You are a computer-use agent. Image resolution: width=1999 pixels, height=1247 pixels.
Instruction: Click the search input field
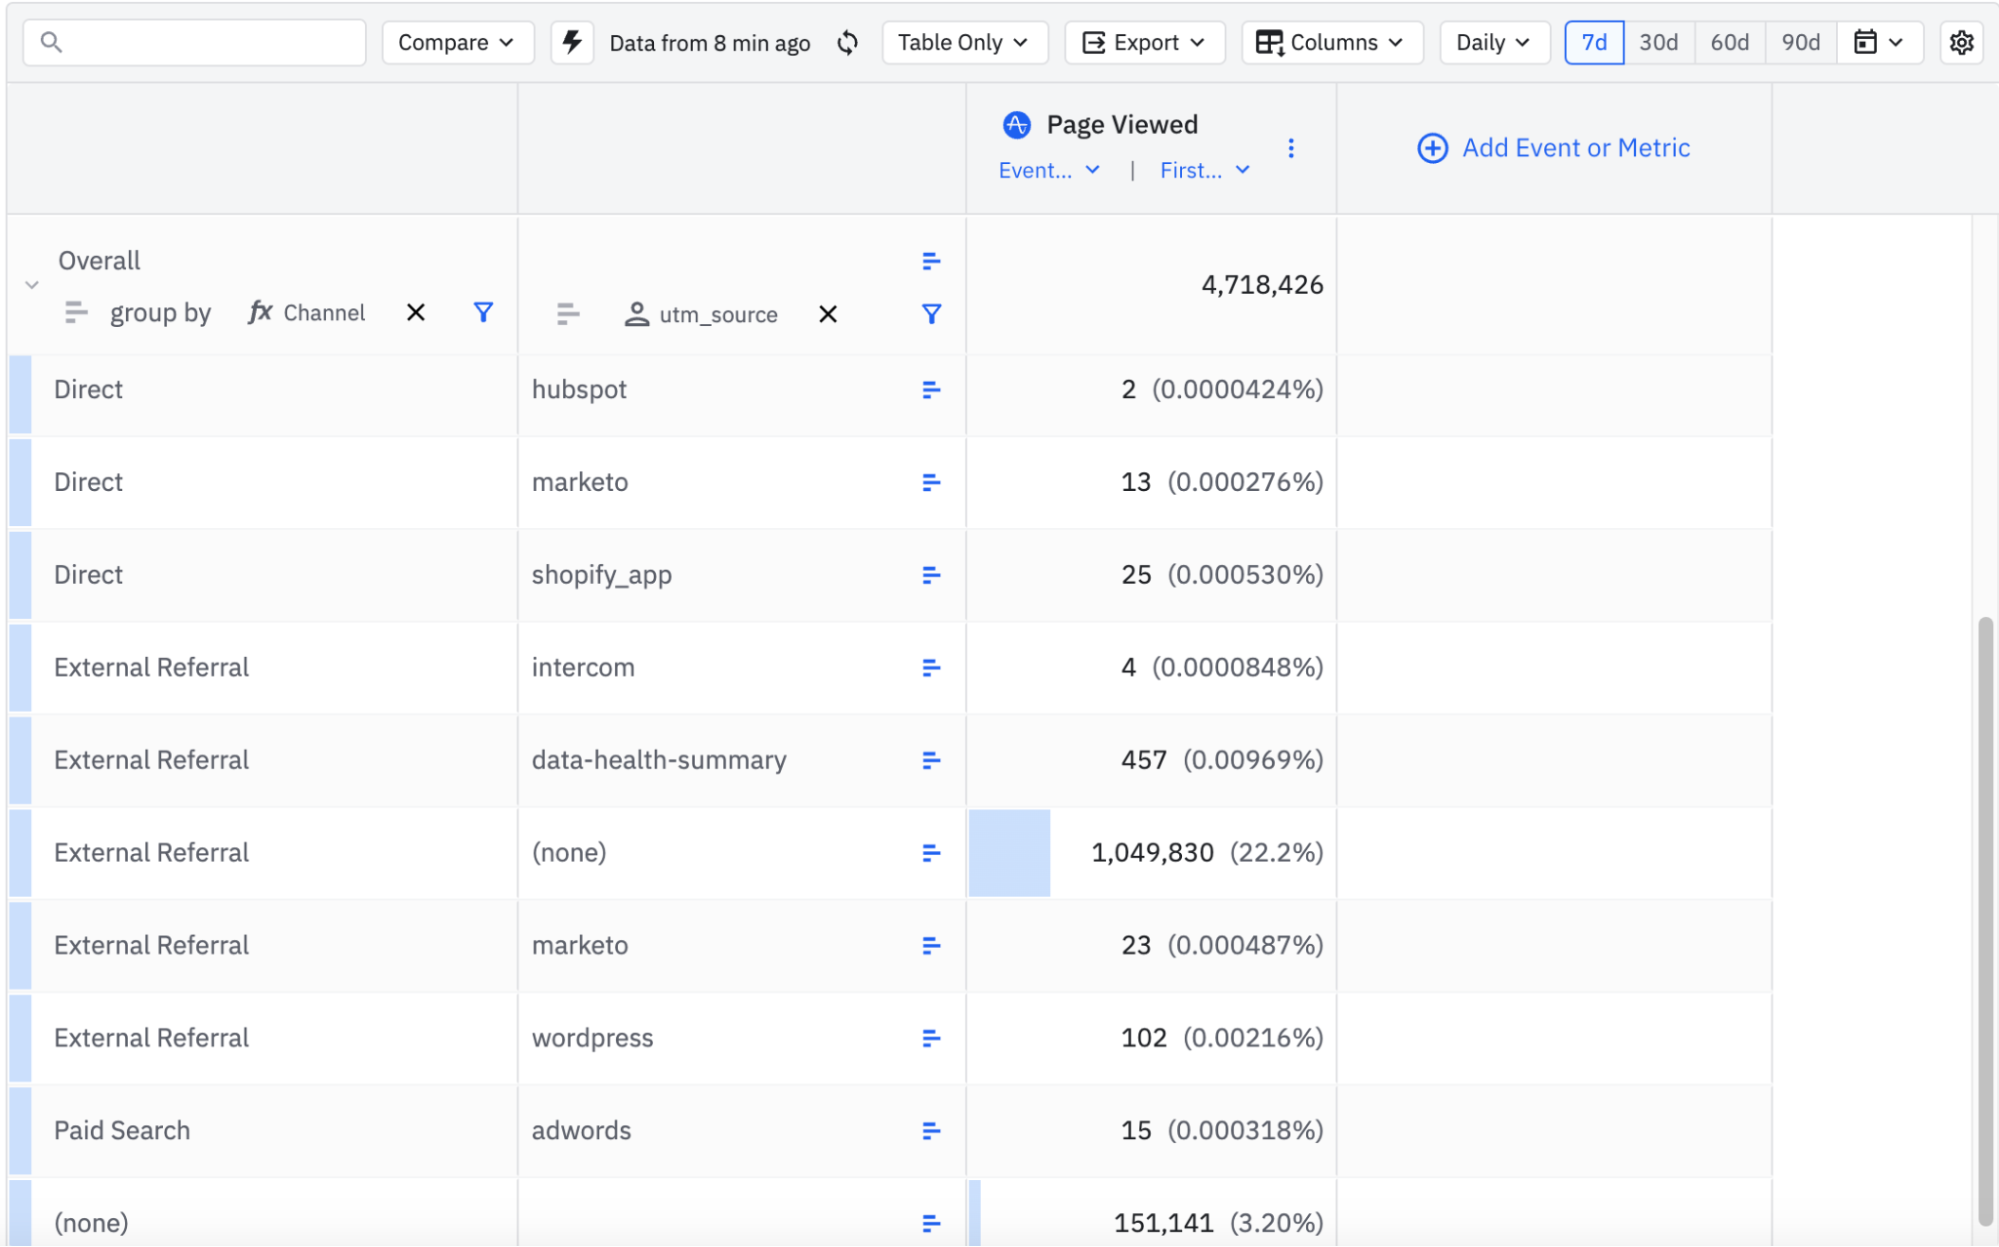coord(210,42)
